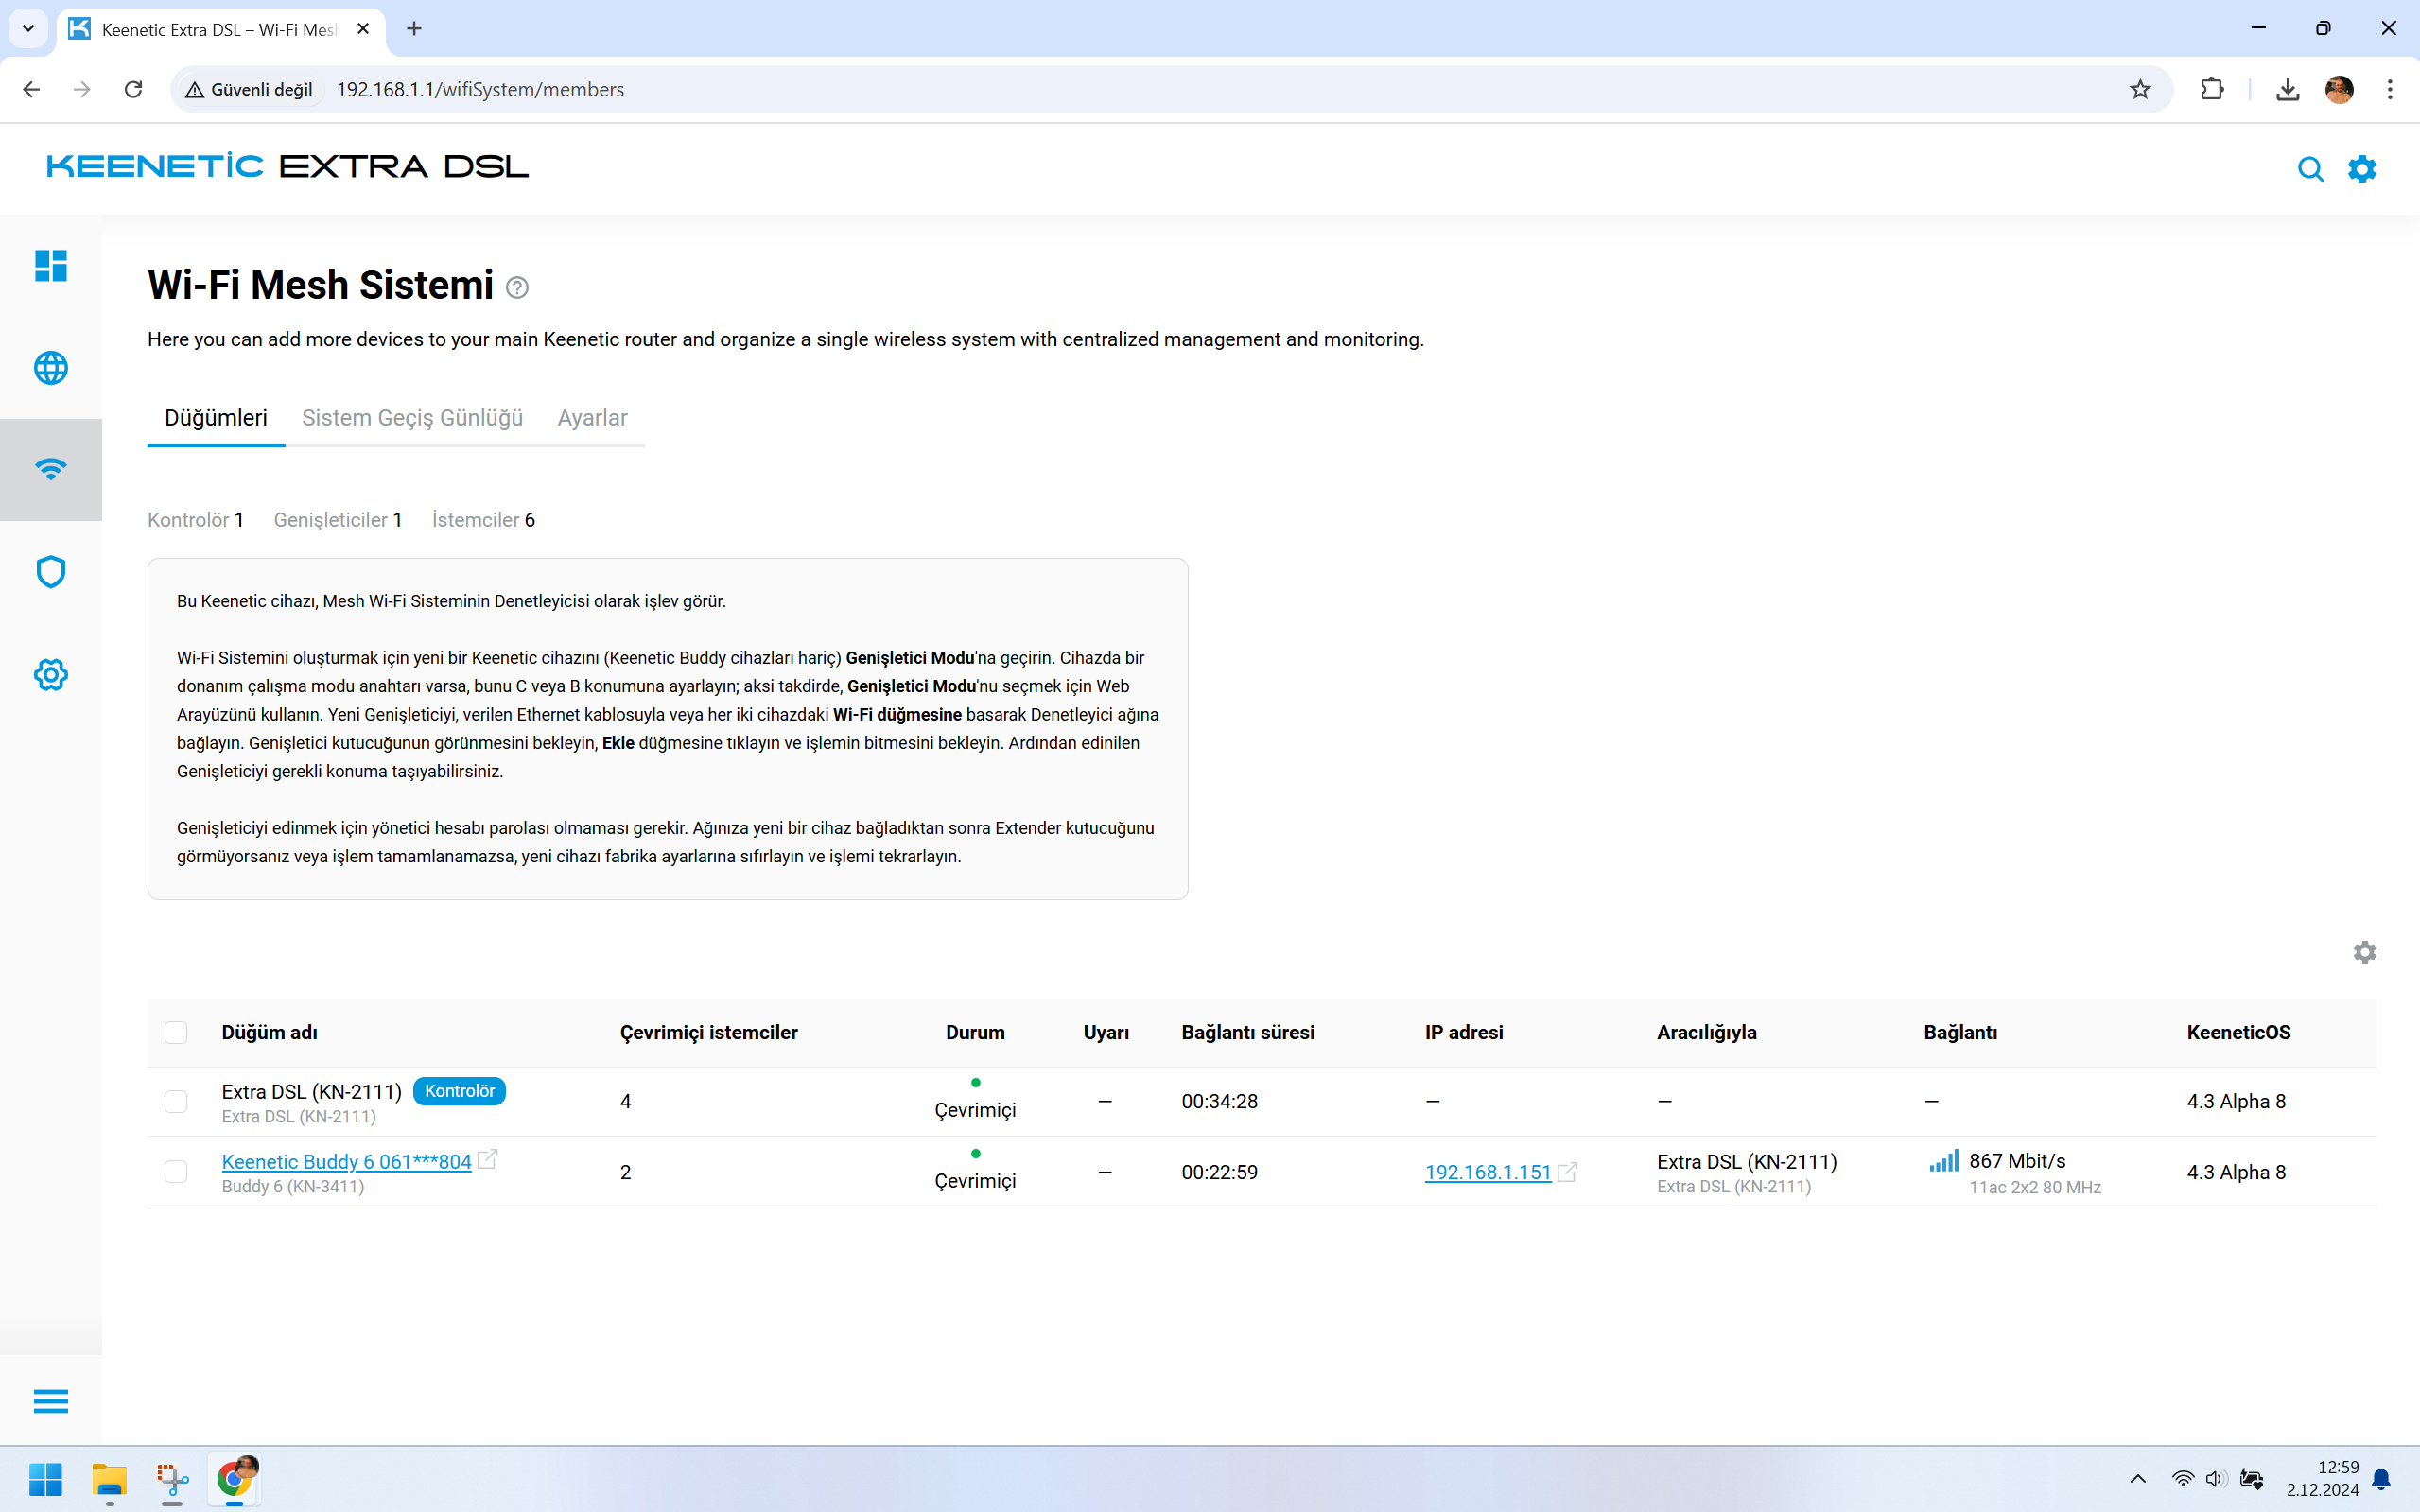
Task: Click the 00:34:28 connection time
Action: pos(1220,1101)
